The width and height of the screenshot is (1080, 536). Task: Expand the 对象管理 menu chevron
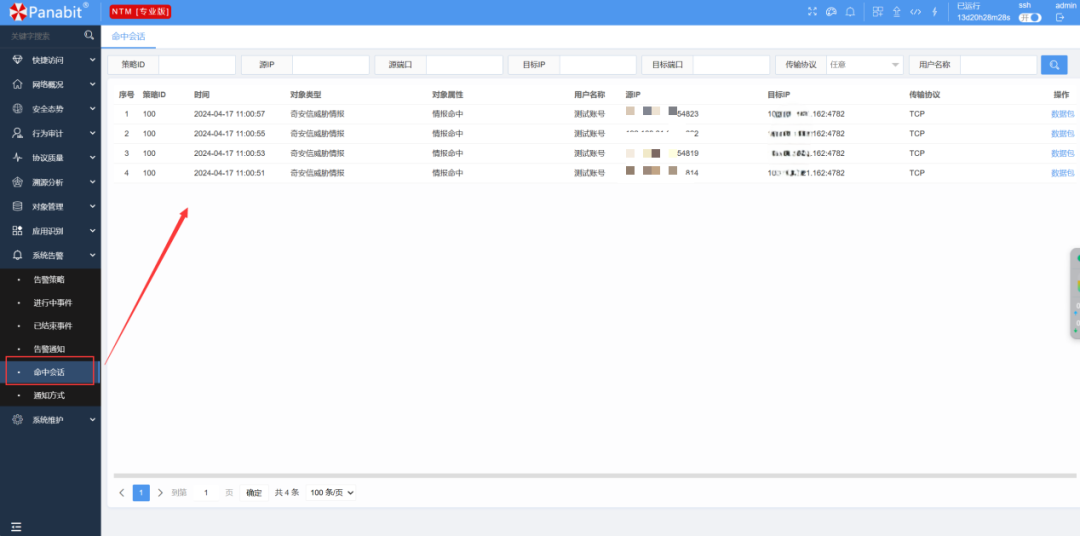tap(92, 206)
